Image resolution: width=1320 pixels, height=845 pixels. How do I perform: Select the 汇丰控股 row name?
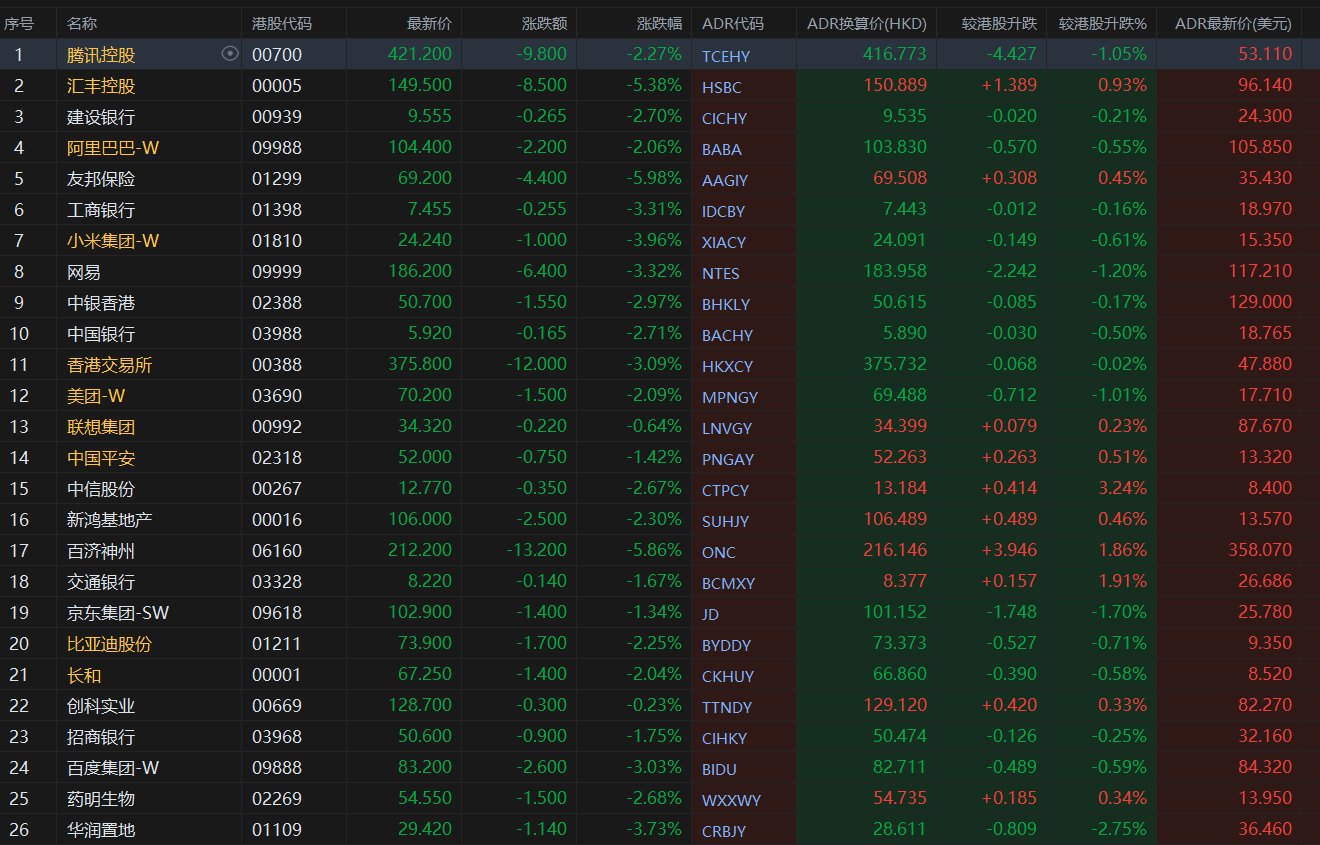tap(101, 86)
